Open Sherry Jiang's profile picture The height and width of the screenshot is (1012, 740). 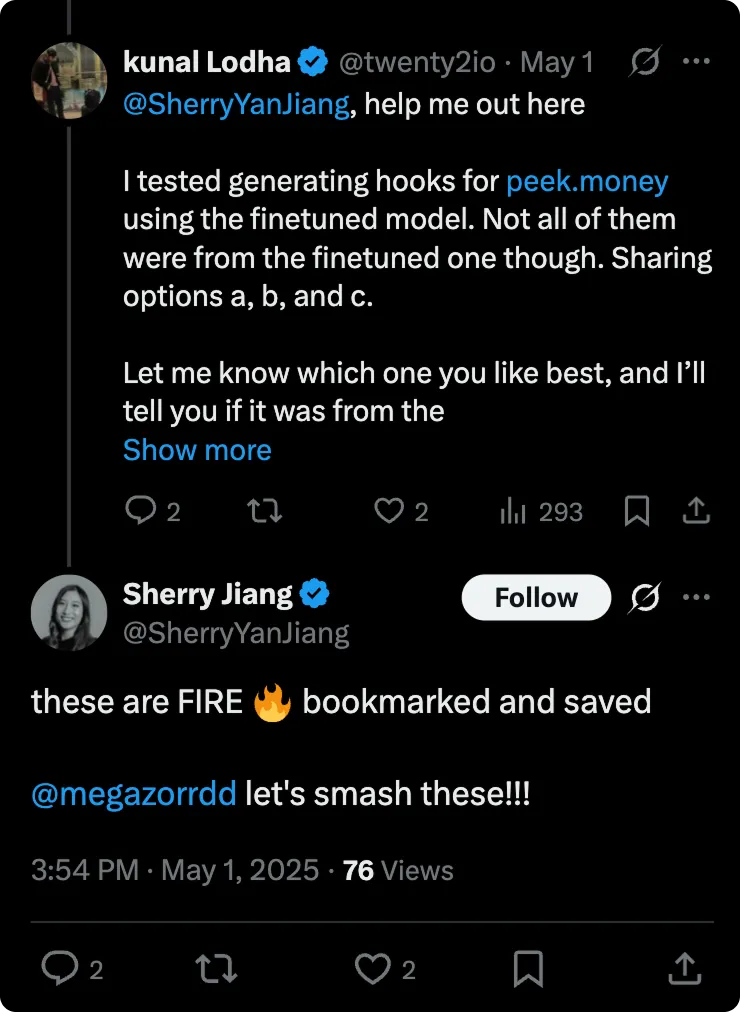(x=68, y=612)
